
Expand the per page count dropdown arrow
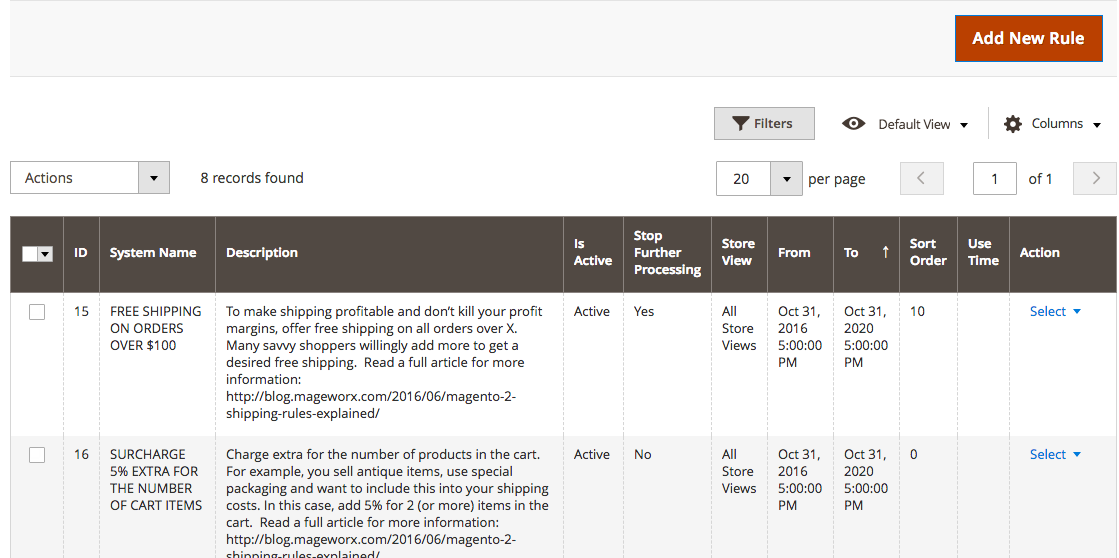(x=786, y=179)
